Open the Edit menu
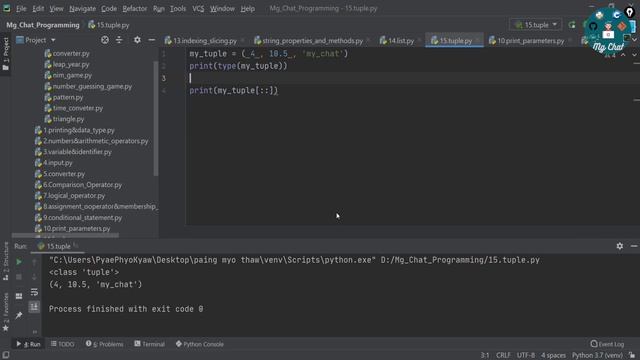The height and width of the screenshot is (360, 640). [38, 8]
